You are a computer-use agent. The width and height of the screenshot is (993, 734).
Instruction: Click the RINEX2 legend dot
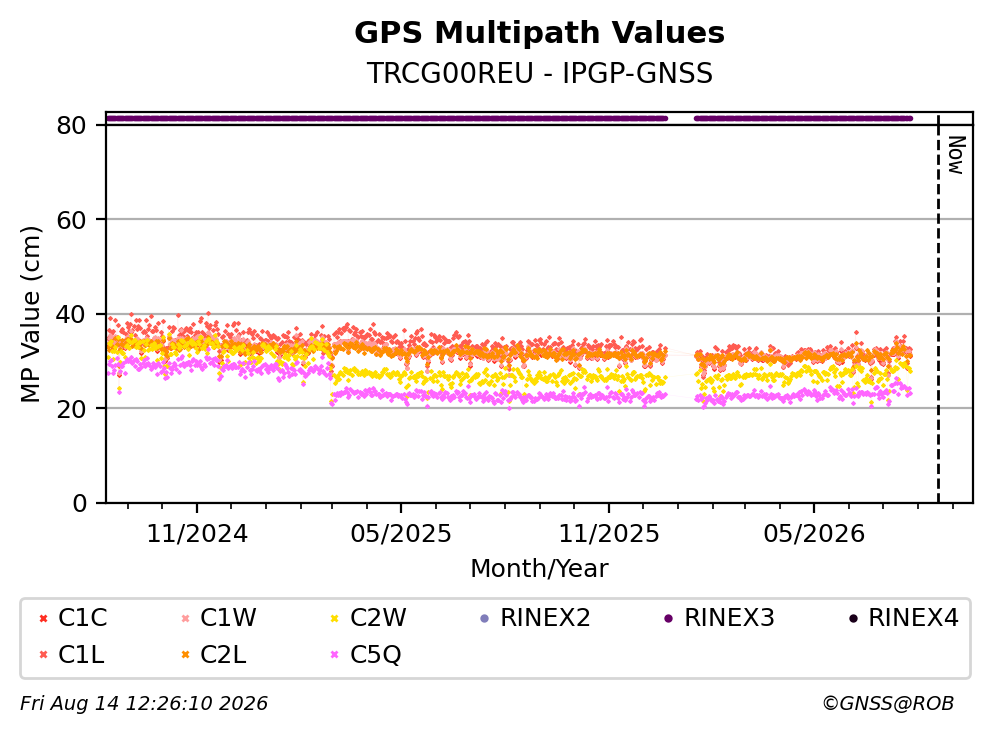coord(485,618)
